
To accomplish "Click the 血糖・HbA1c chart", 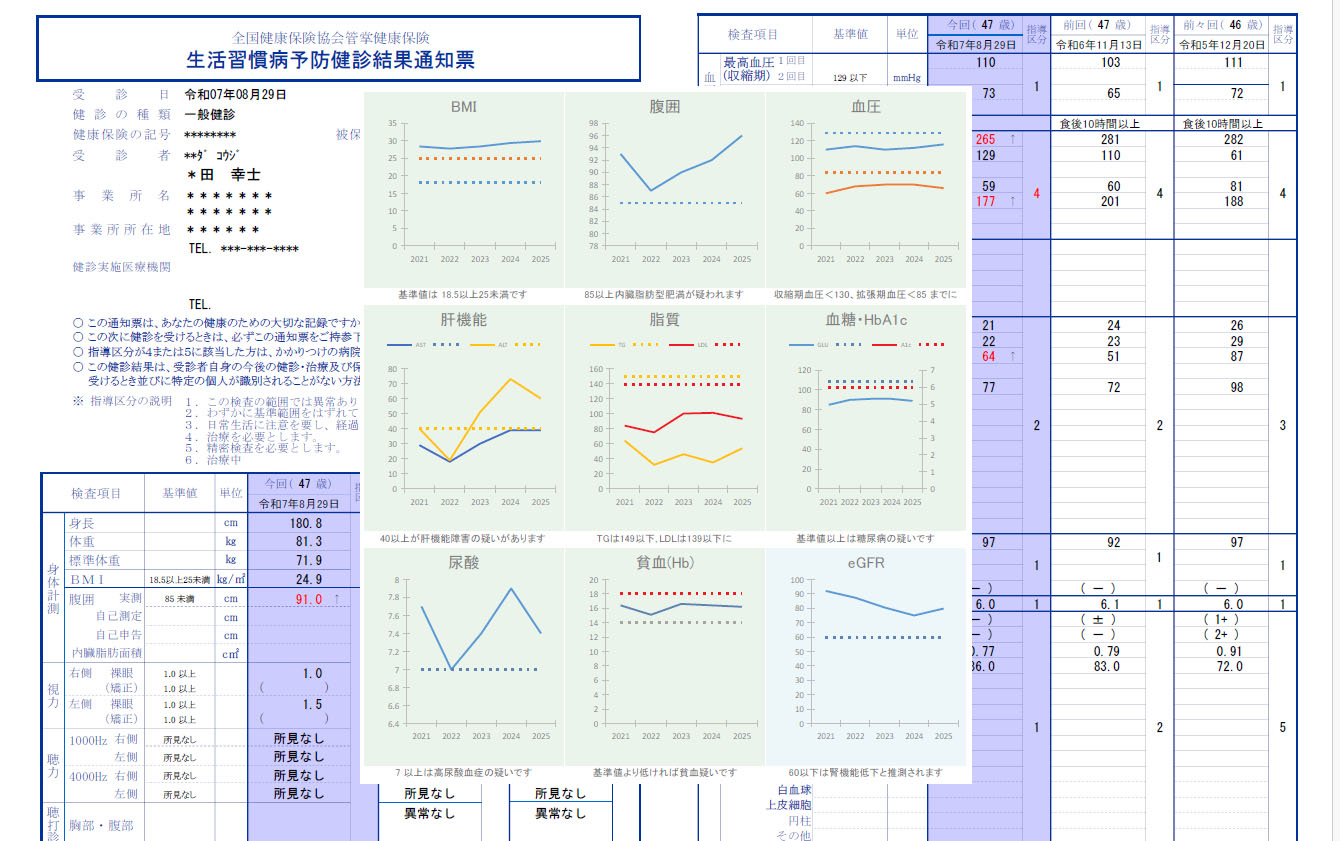I will click(865, 420).
